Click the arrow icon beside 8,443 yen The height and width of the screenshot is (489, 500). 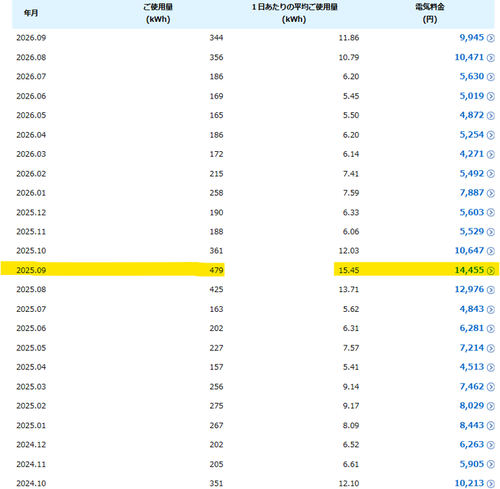click(x=490, y=426)
